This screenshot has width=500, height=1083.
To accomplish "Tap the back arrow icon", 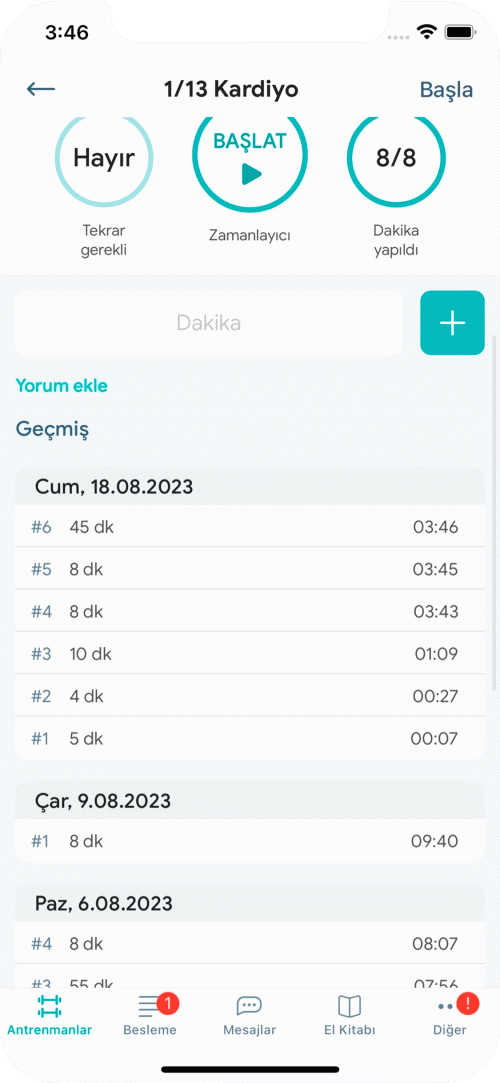I will [x=41, y=89].
